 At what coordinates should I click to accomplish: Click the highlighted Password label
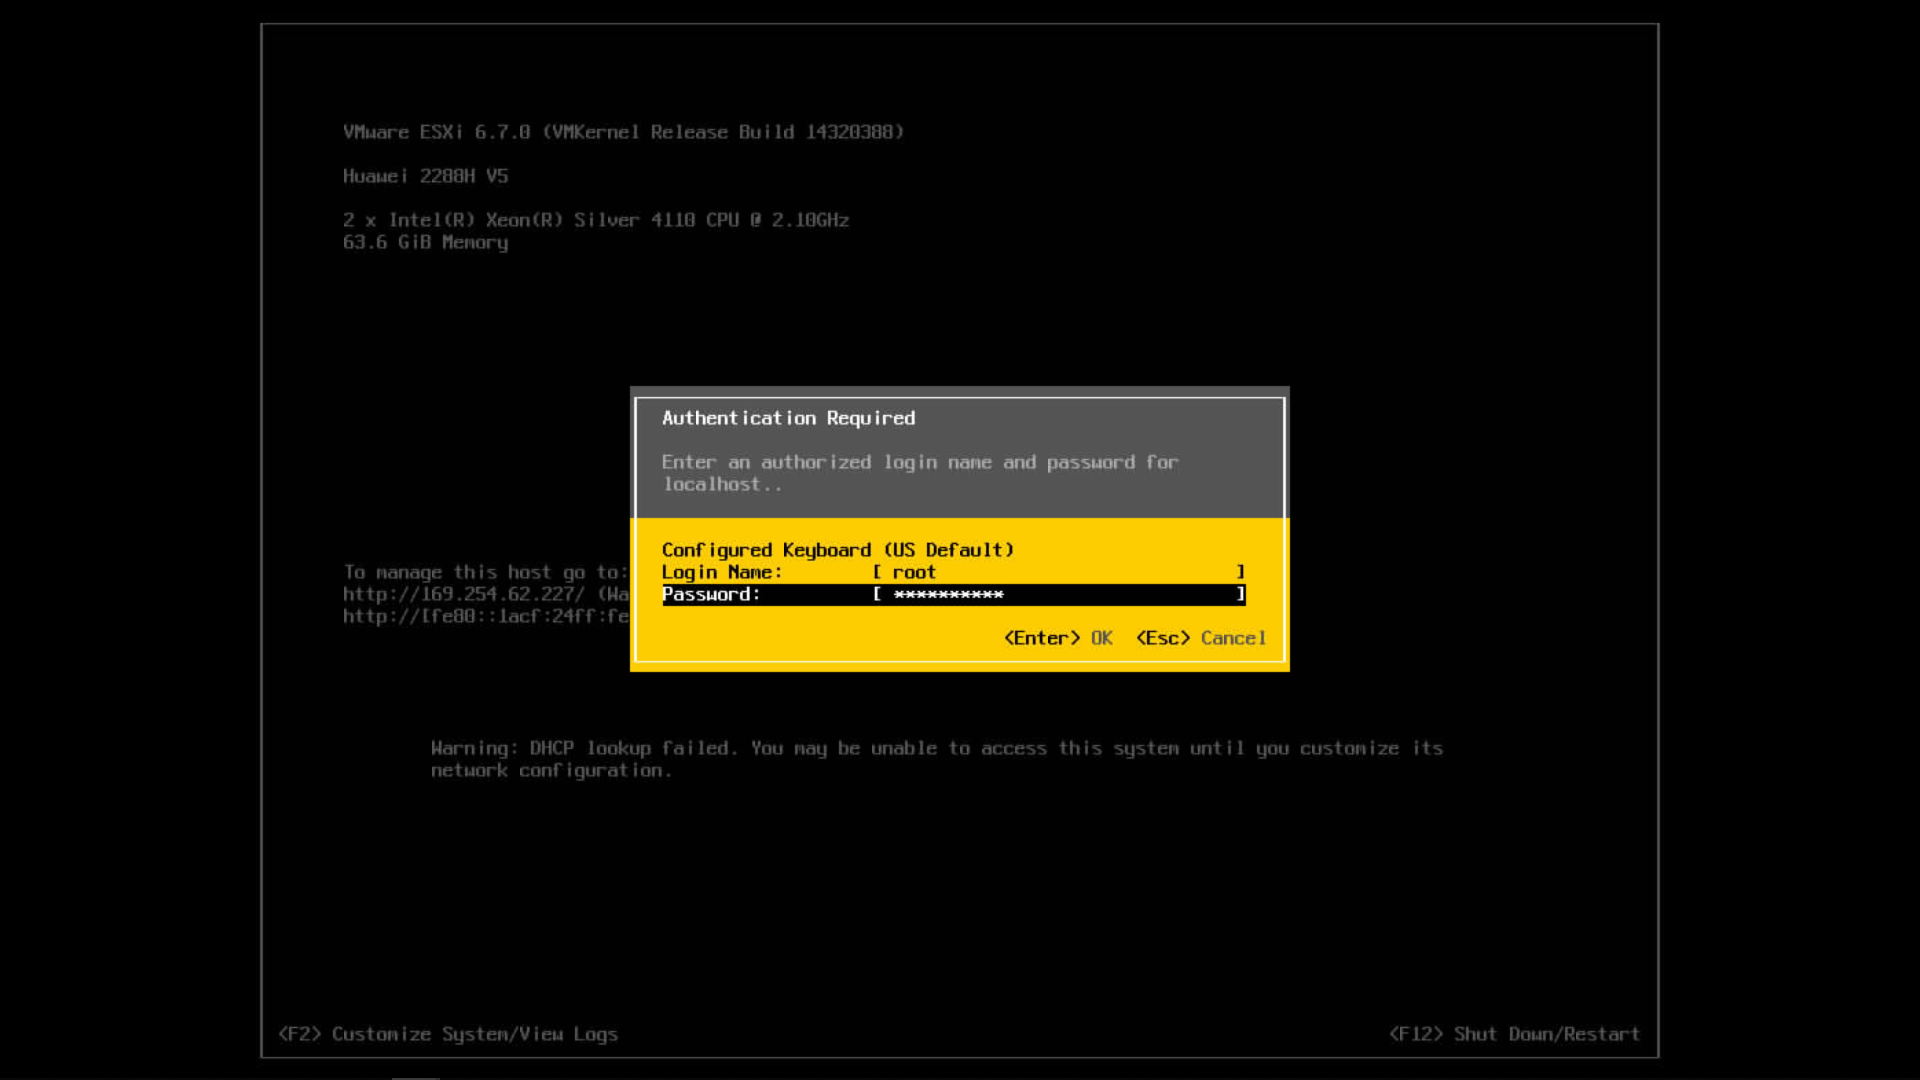[x=711, y=594]
